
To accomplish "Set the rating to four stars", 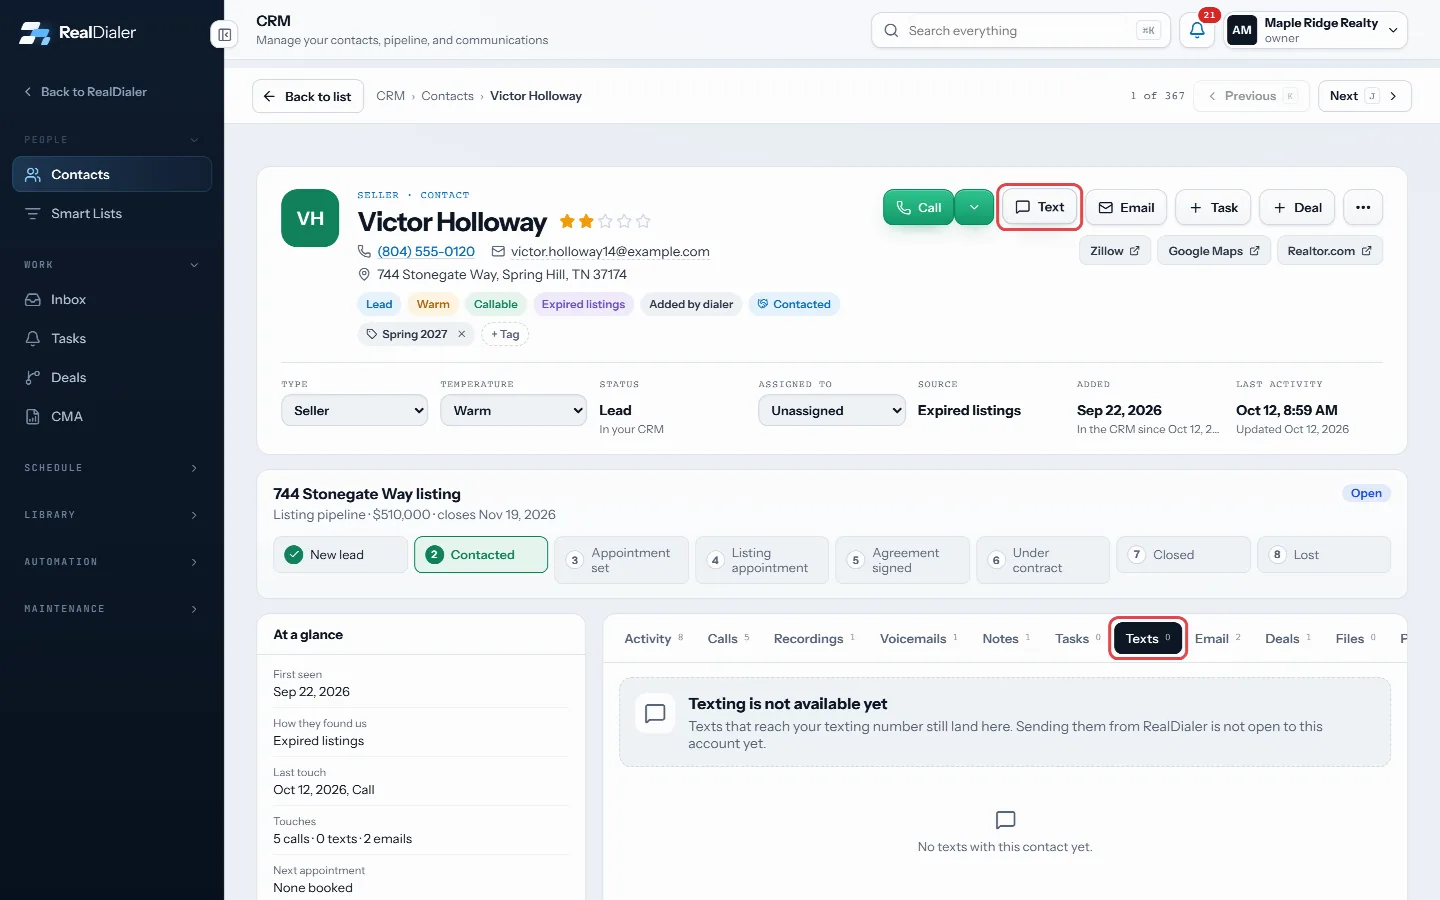I will point(624,221).
